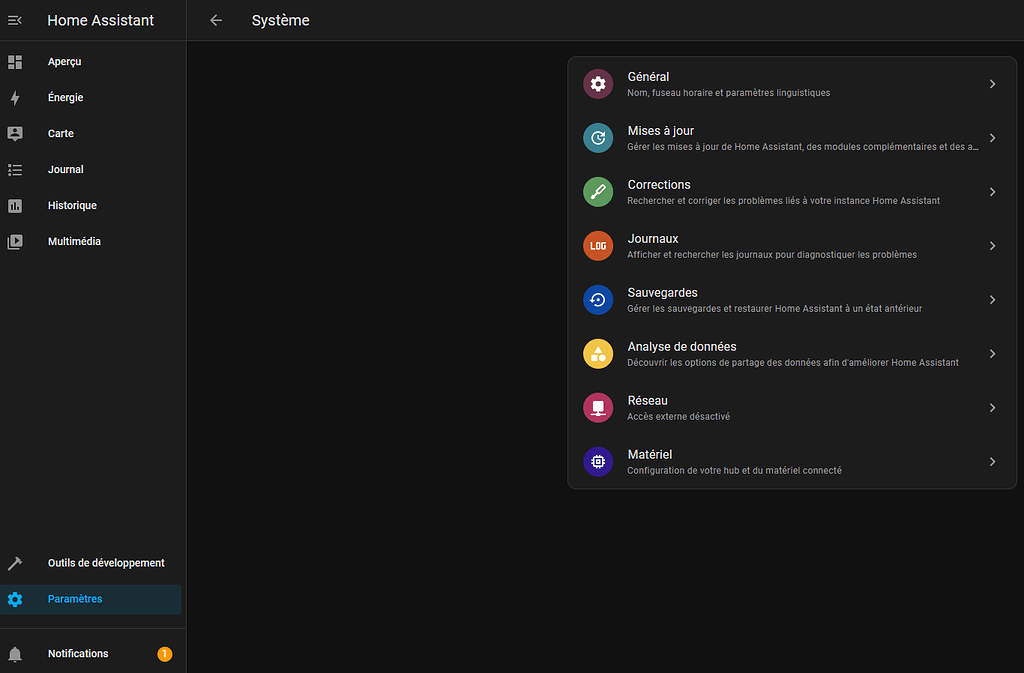Image resolution: width=1024 pixels, height=673 pixels.
Task: Click the orange notification count badge
Action: pos(165,653)
